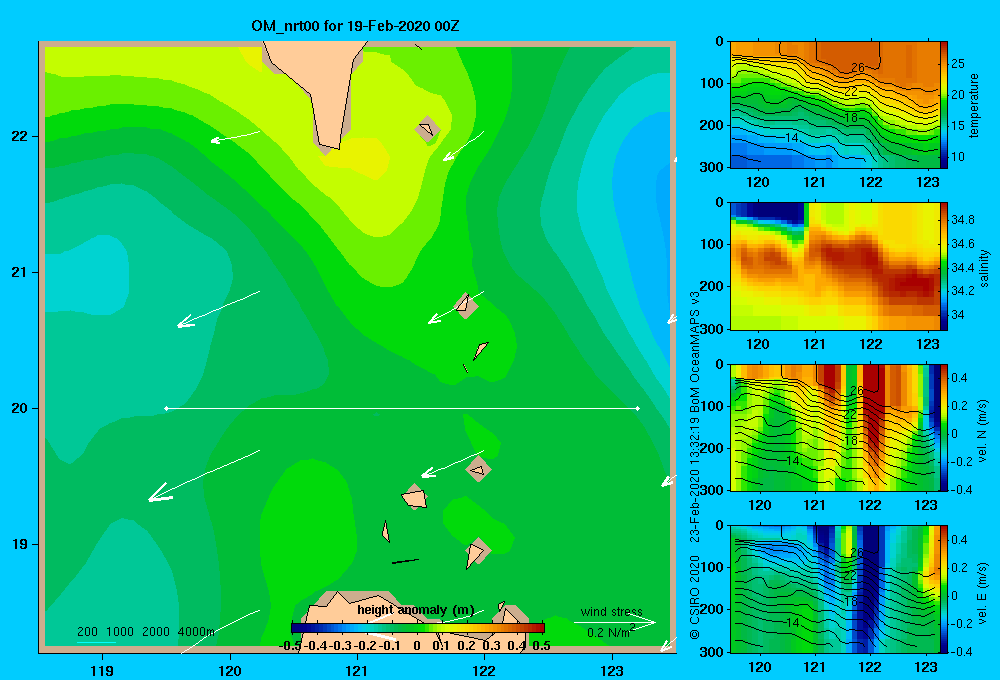Click the 'height anomaly (m)' label

(416, 610)
